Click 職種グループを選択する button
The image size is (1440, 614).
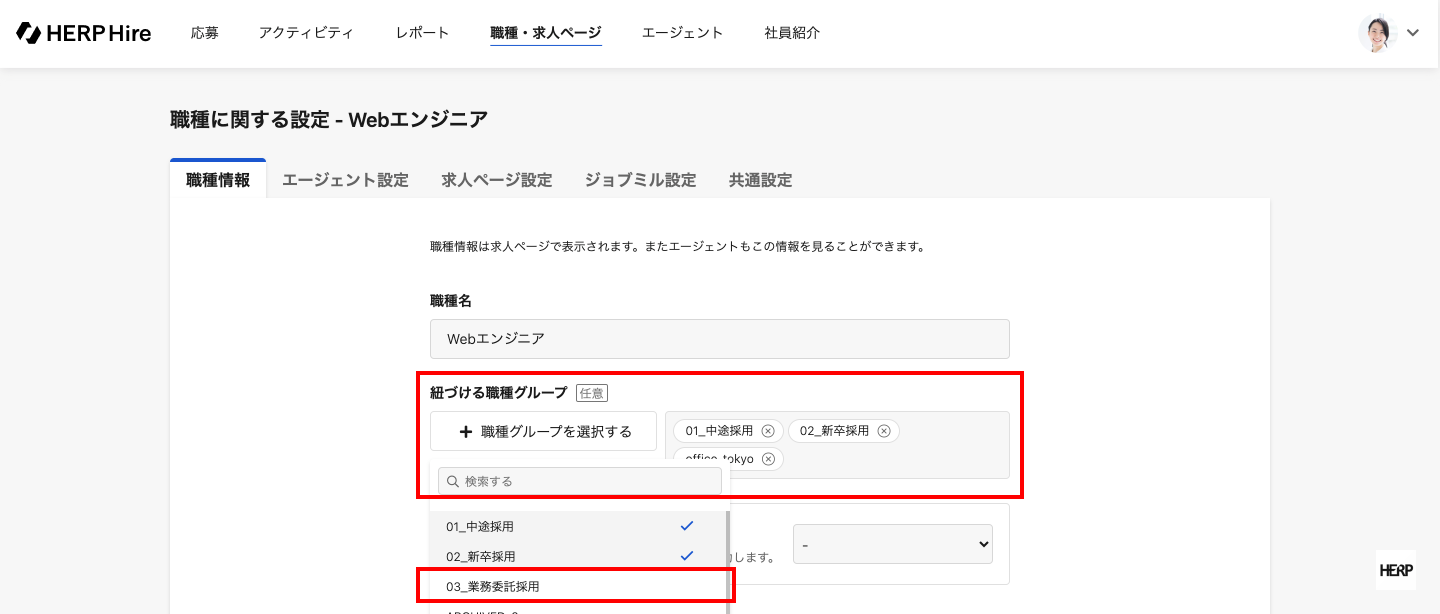coord(544,432)
